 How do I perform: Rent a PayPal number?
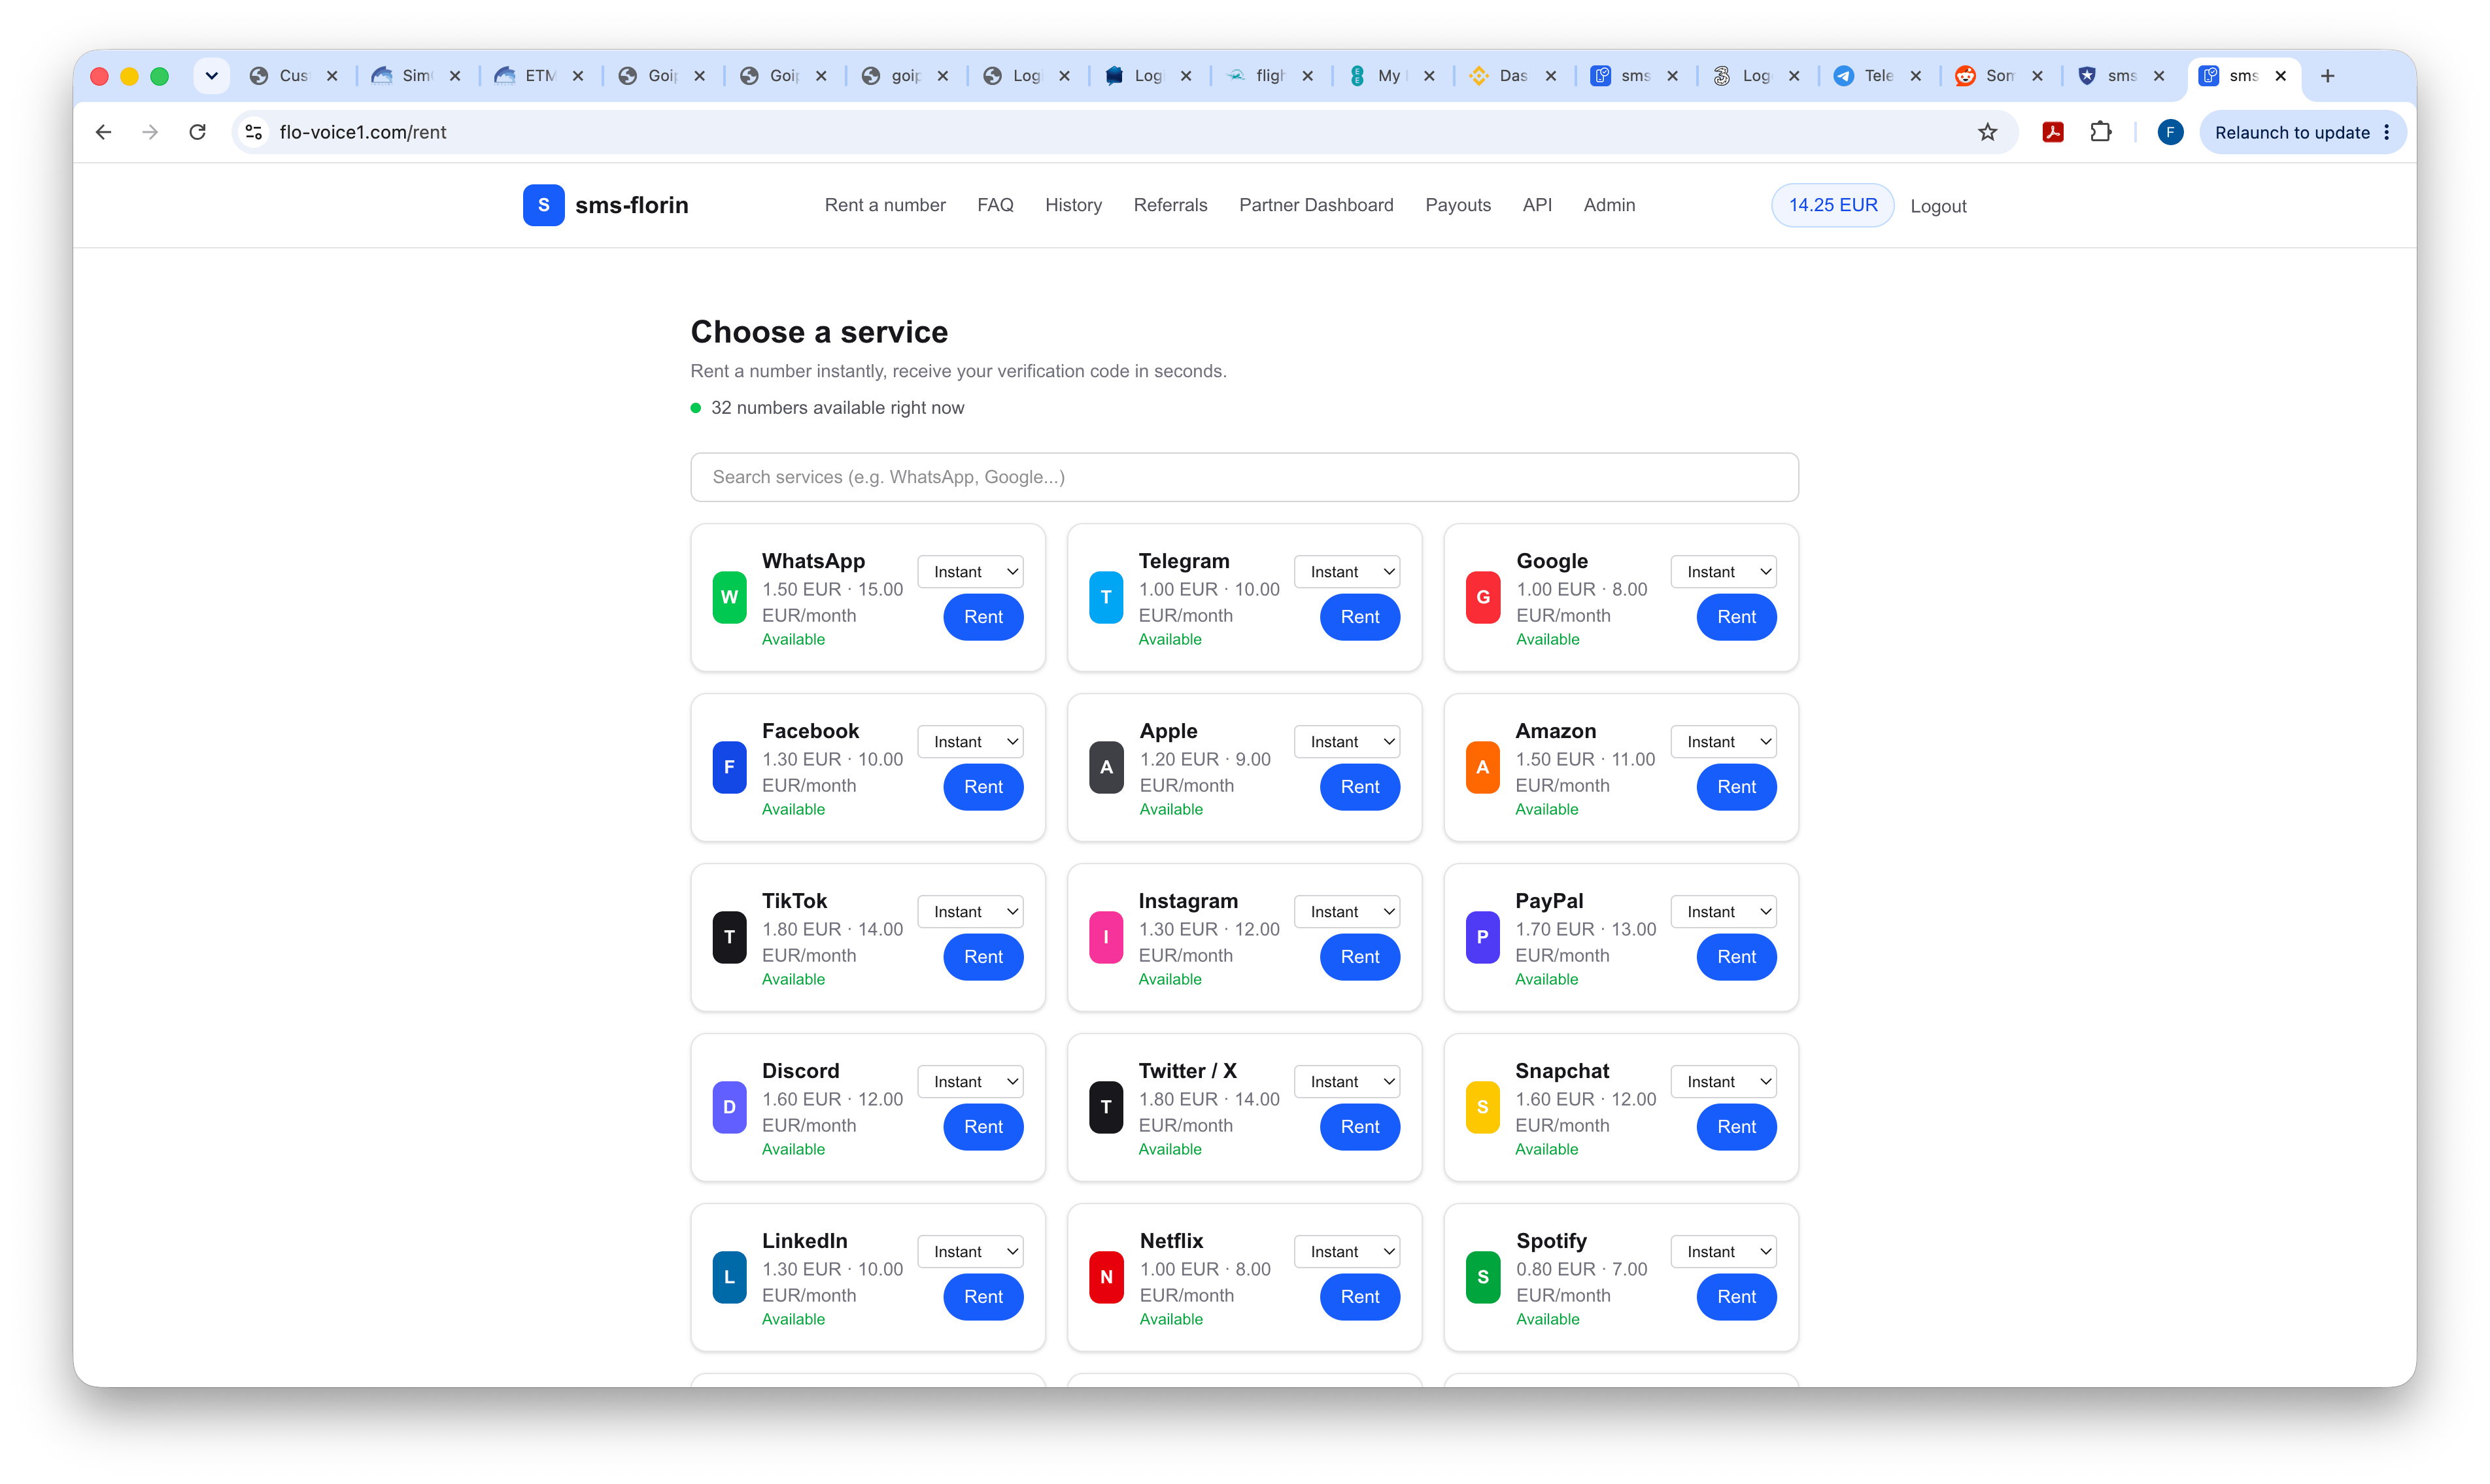1737,957
